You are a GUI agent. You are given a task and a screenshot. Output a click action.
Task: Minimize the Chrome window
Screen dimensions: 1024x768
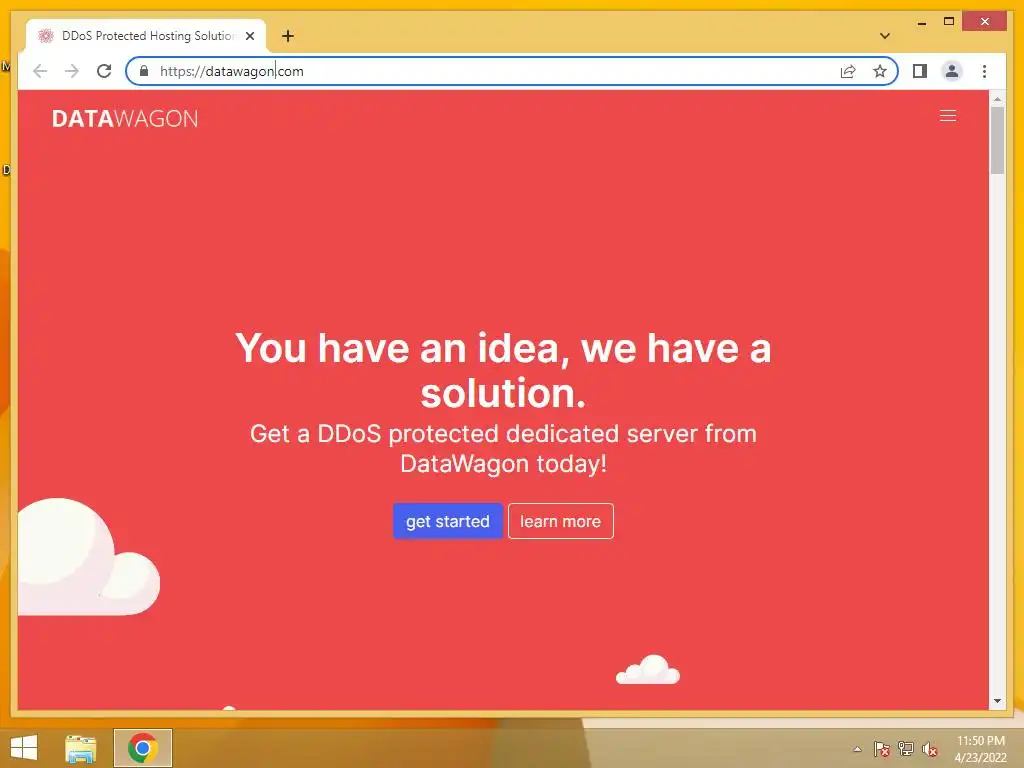[921, 22]
